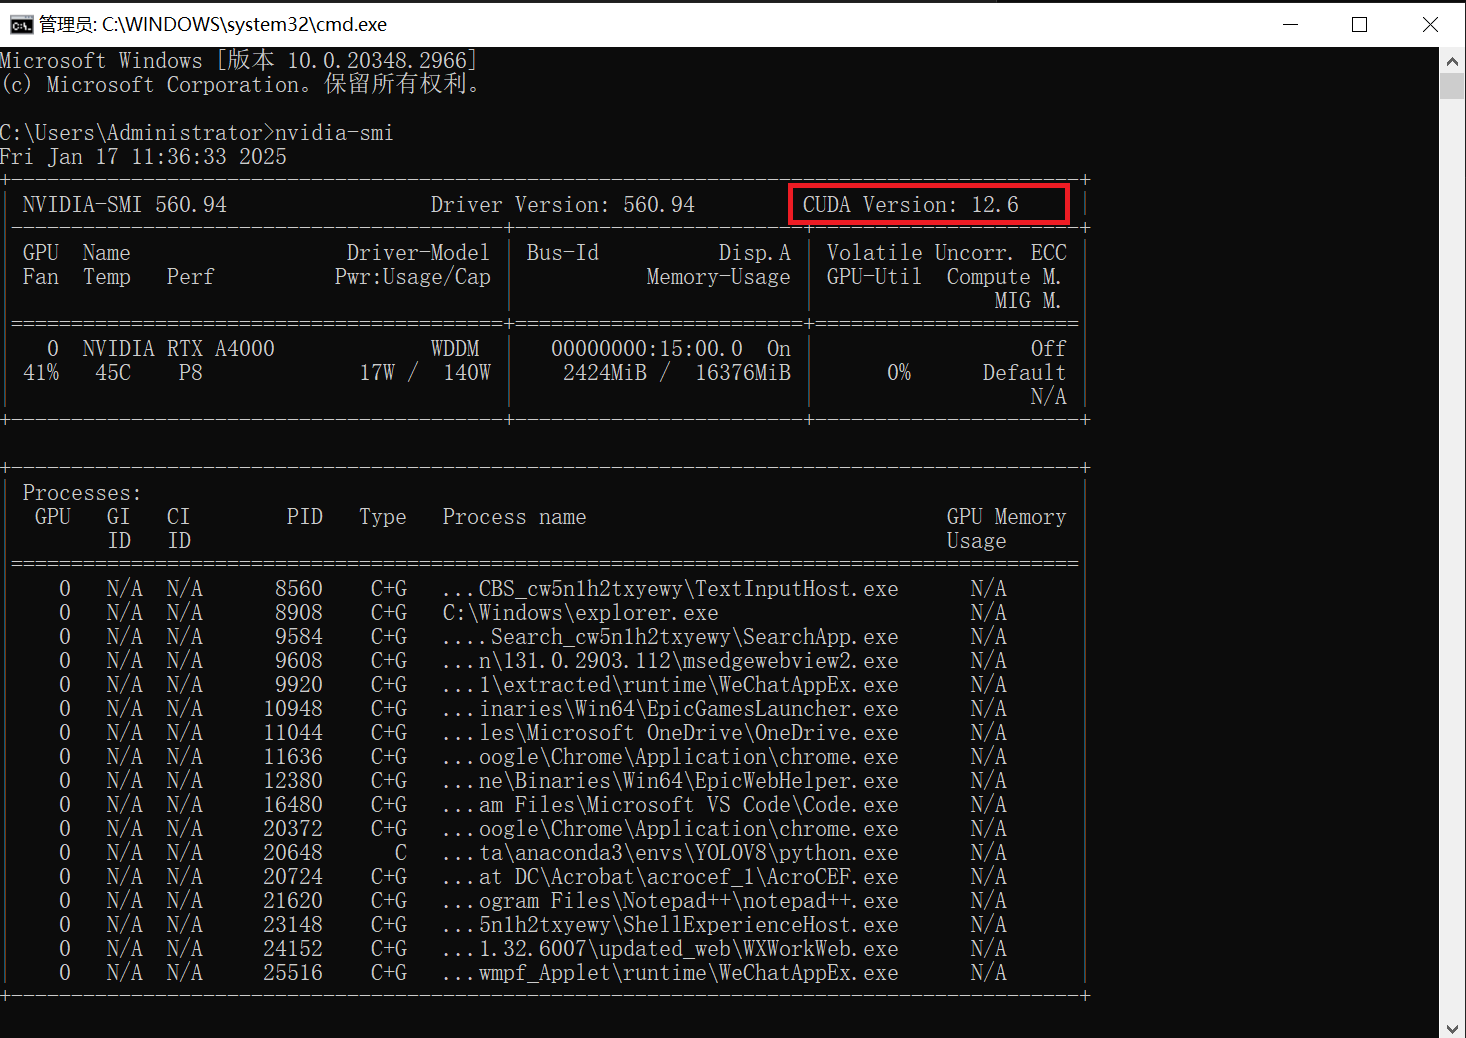Image resolution: width=1466 pixels, height=1038 pixels.
Task: Click the cmd icon in the title bar
Action: [x=20, y=25]
